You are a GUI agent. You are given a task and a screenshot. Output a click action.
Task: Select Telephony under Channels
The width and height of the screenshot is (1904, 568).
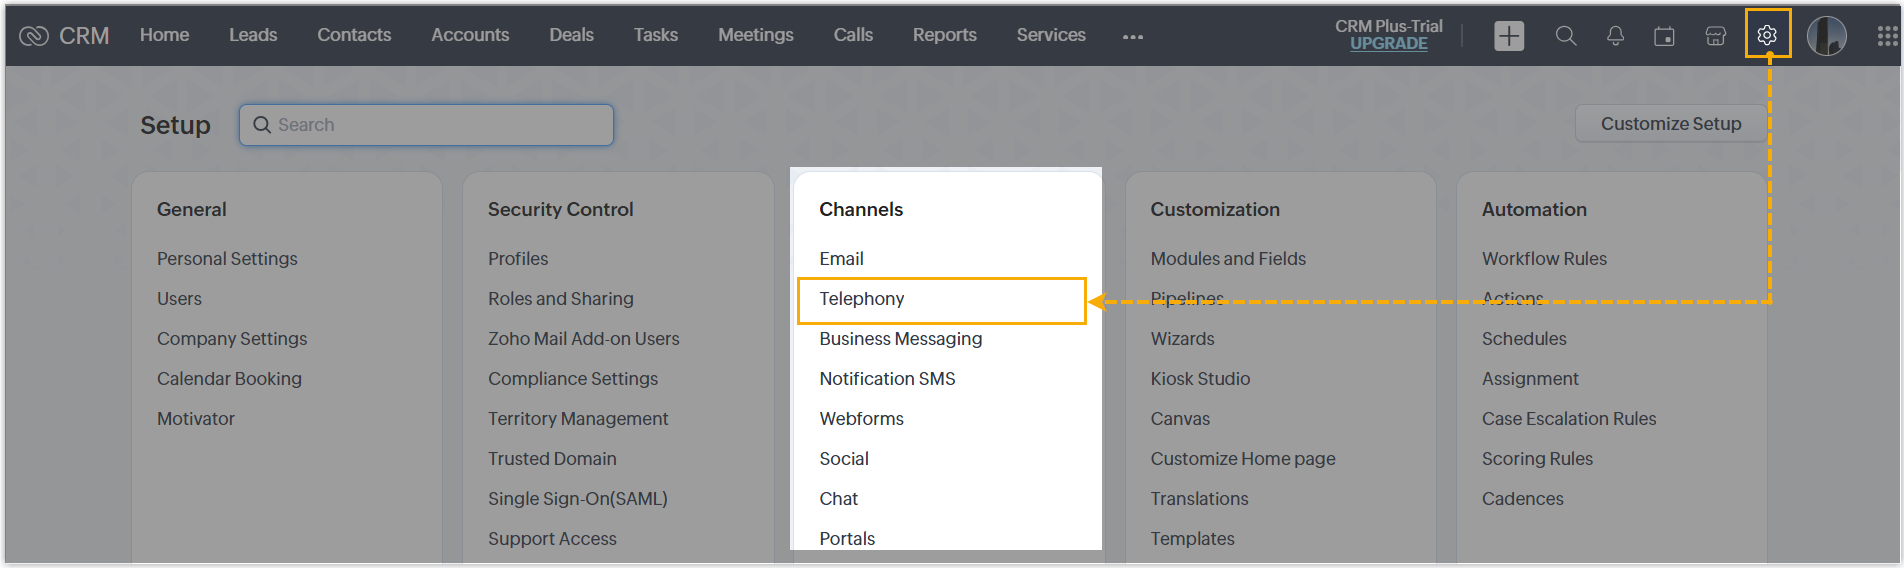tap(861, 299)
